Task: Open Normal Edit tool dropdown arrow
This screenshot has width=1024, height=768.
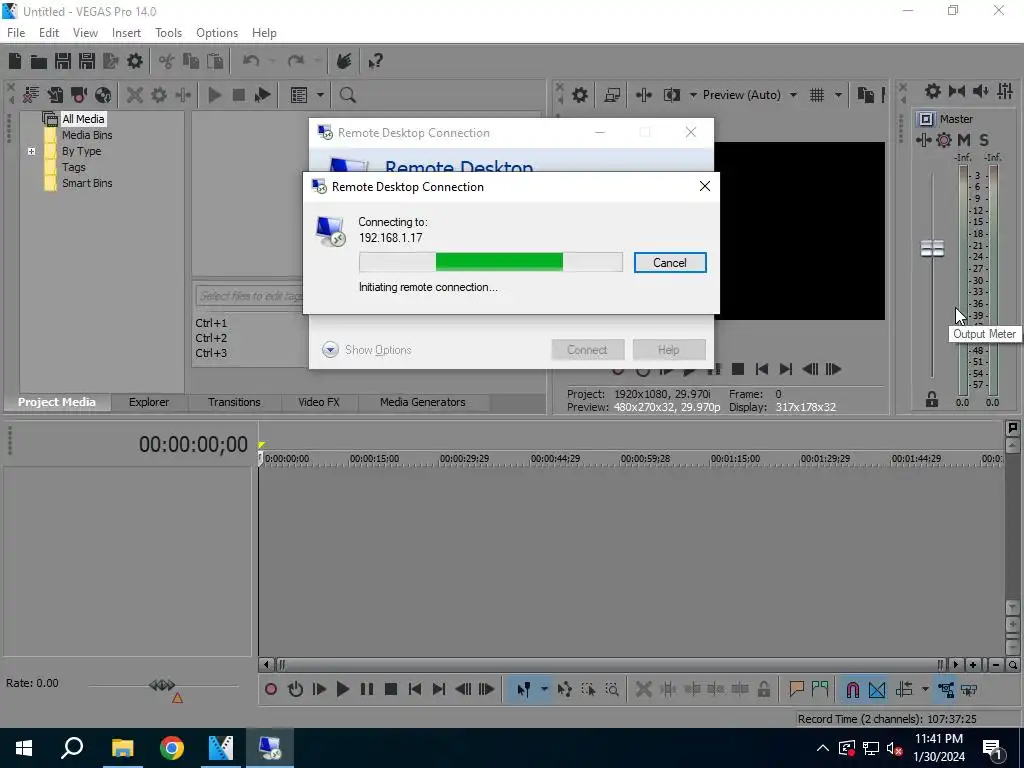Action: [544, 690]
